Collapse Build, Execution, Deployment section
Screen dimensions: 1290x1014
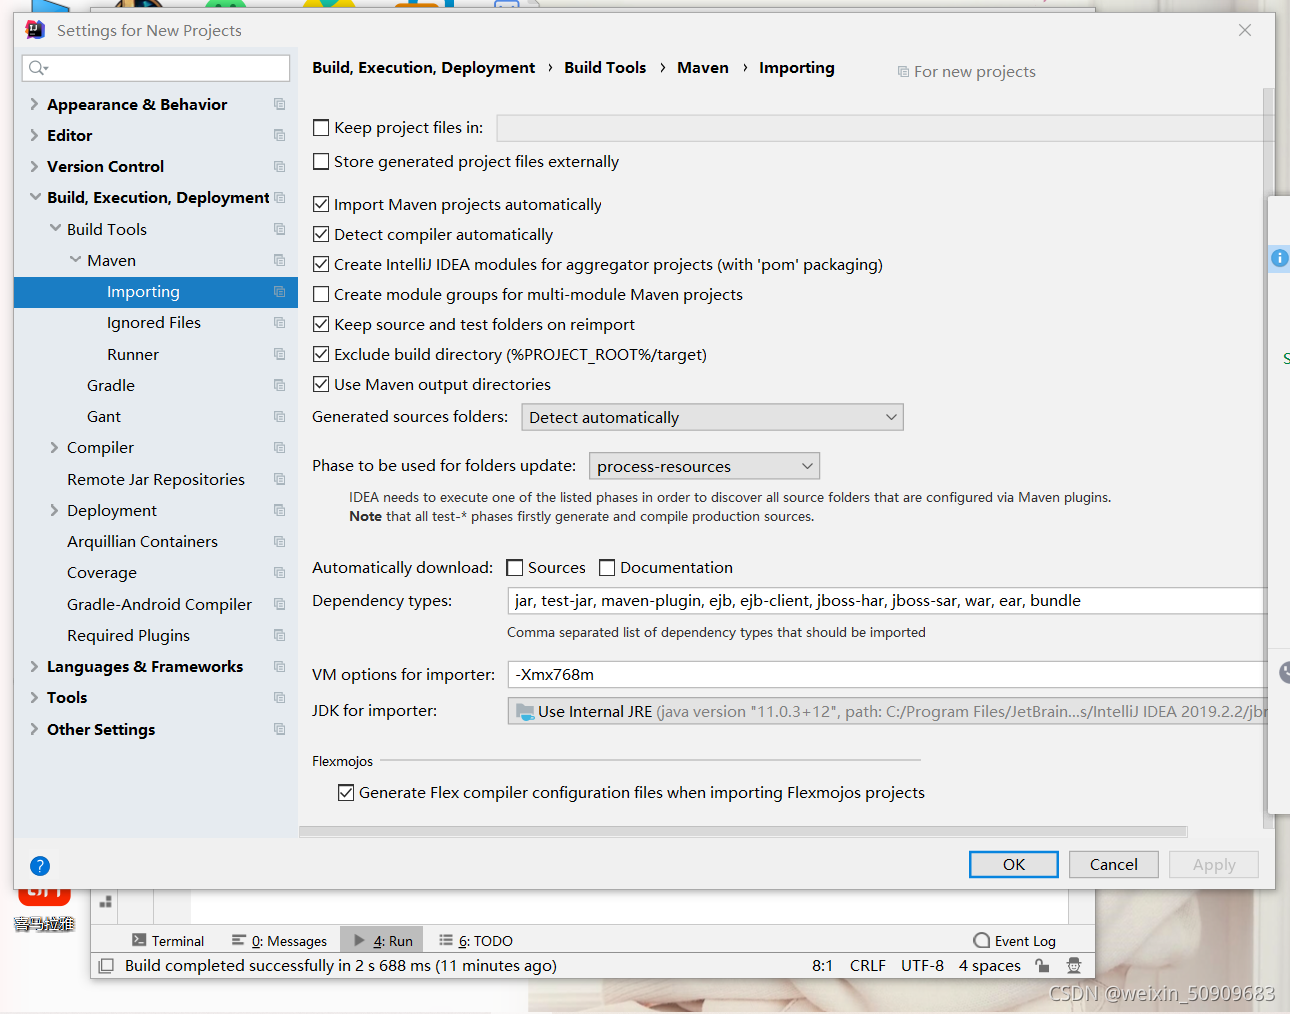[x=35, y=197]
